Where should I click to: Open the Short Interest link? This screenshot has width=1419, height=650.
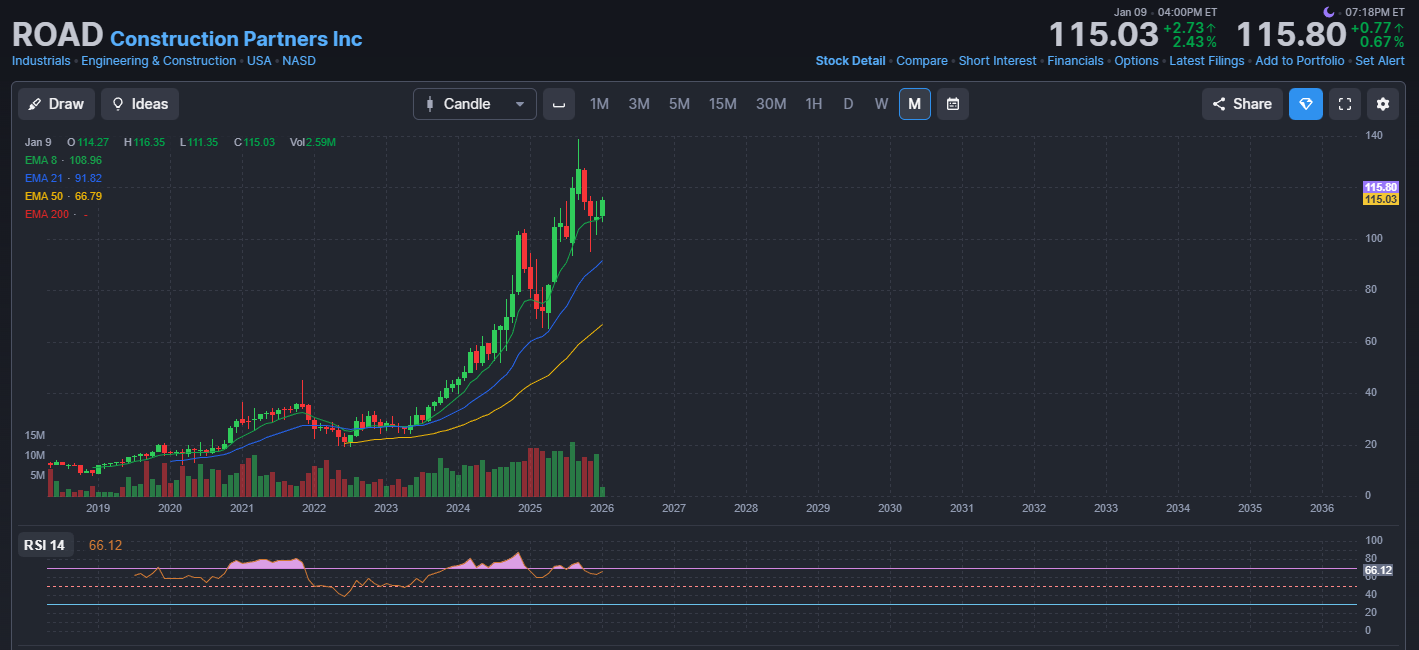[997, 61]
